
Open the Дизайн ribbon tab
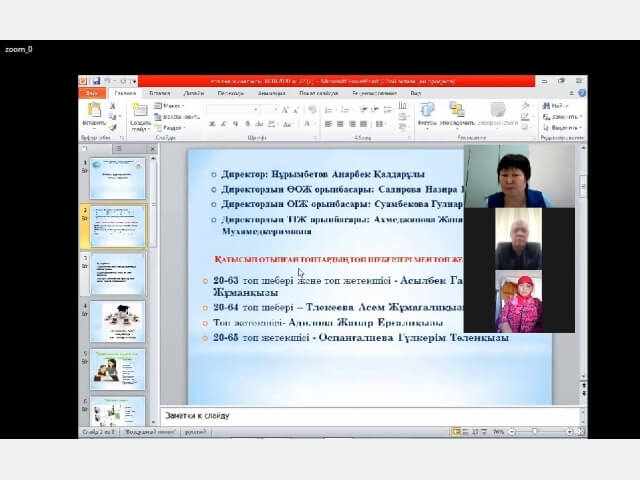[193, 93]
